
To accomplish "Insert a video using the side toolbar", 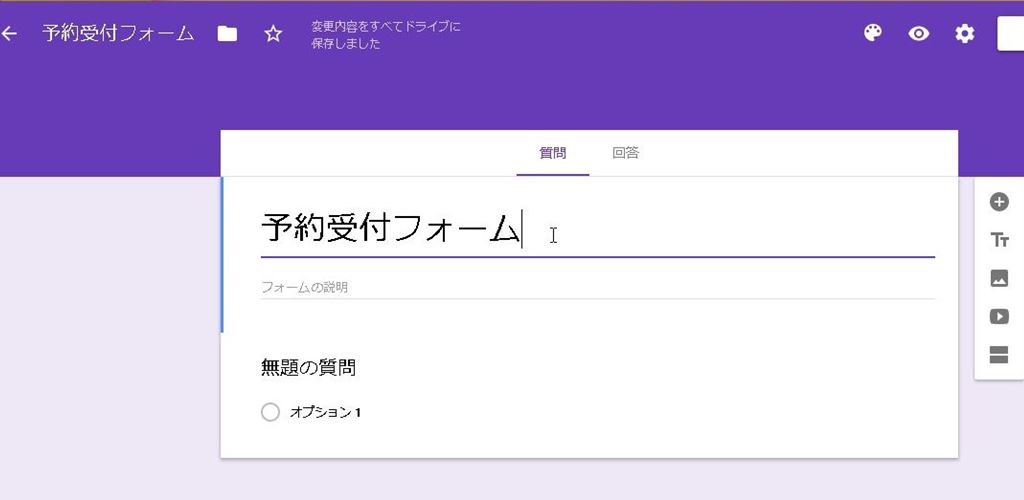I will (999, 317).
